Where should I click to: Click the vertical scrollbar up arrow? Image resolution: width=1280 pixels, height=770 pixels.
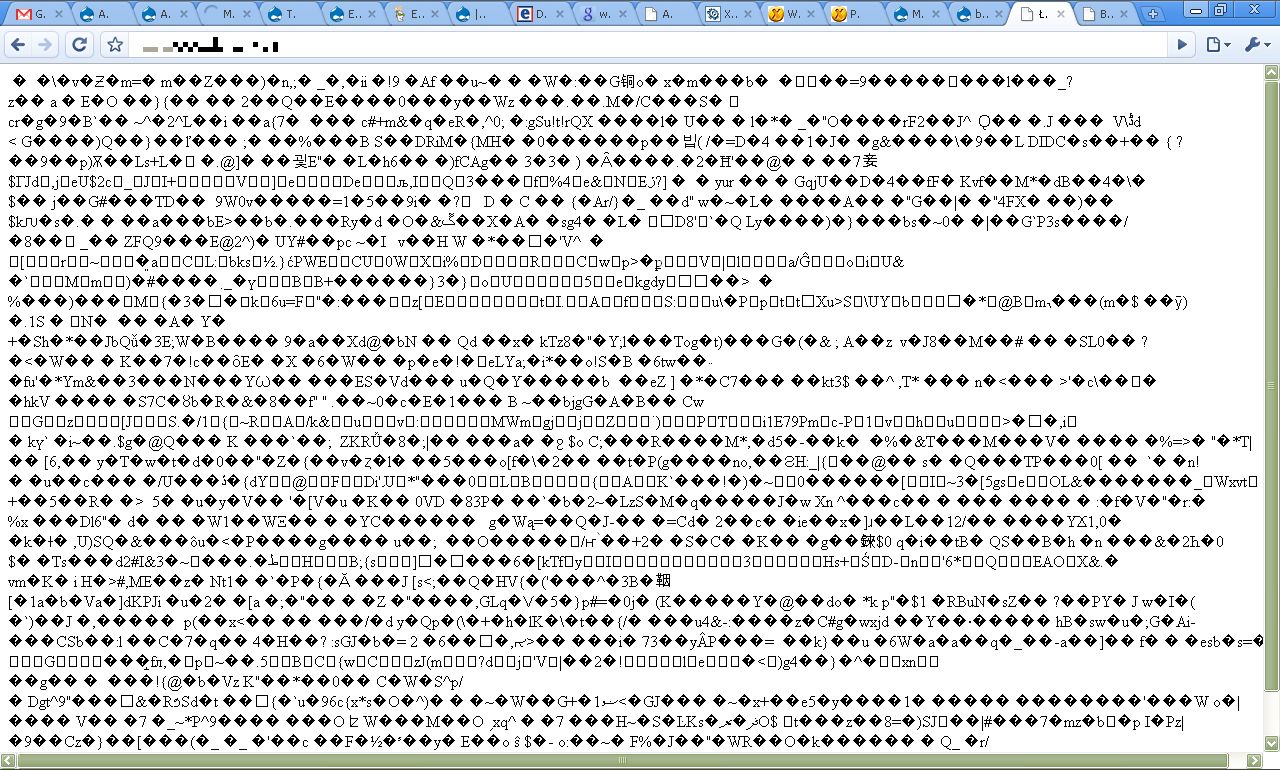1271,72
